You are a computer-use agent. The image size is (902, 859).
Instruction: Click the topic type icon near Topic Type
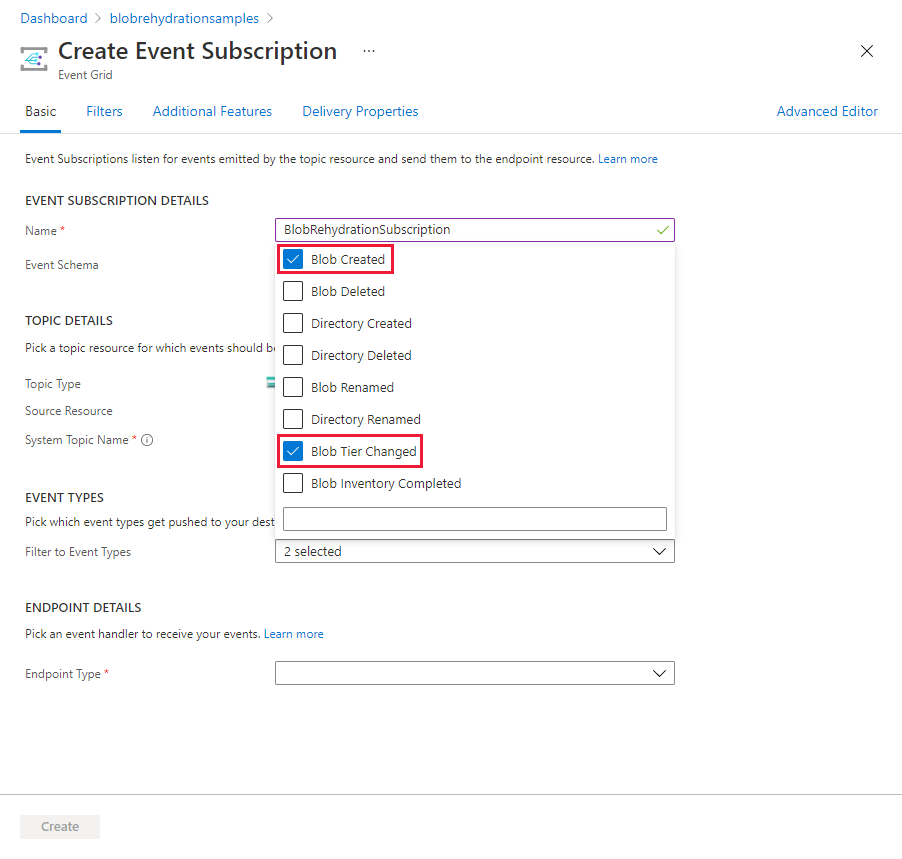pyautogui.click(x=271, y=383)
